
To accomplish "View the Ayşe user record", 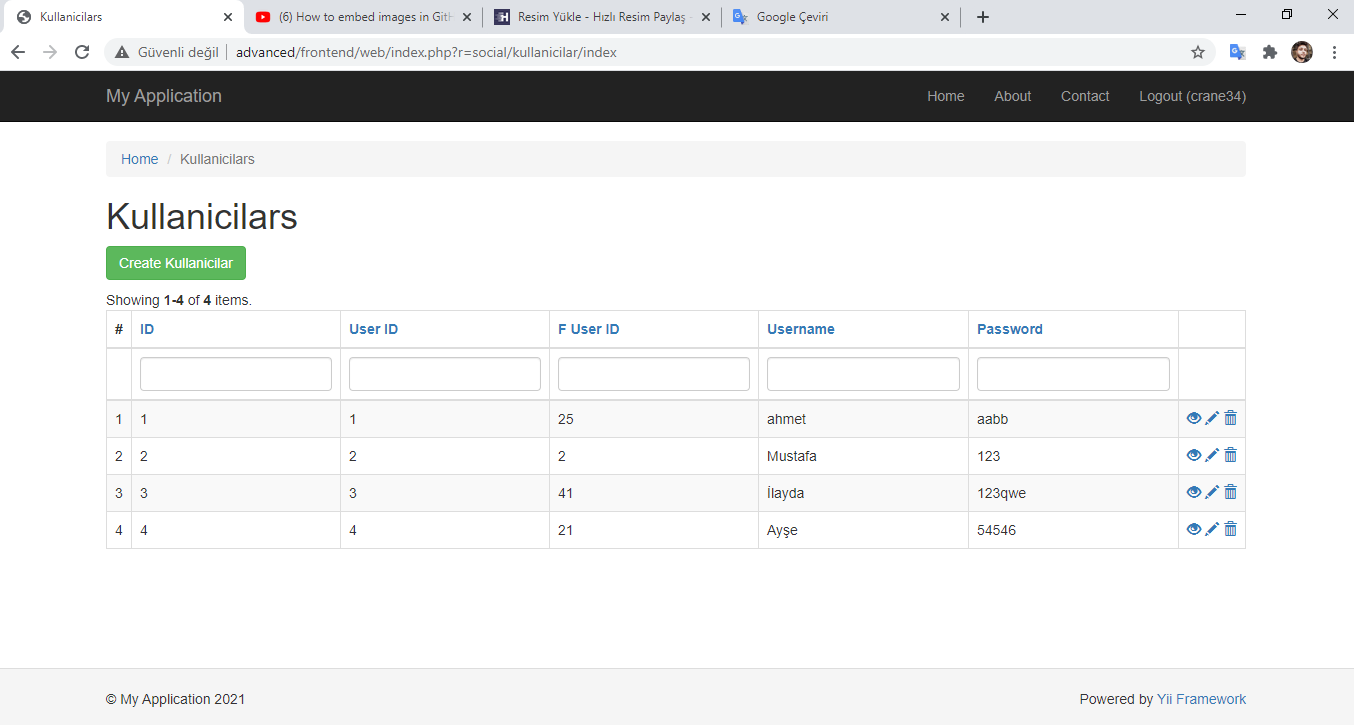I will [1193, 529].
